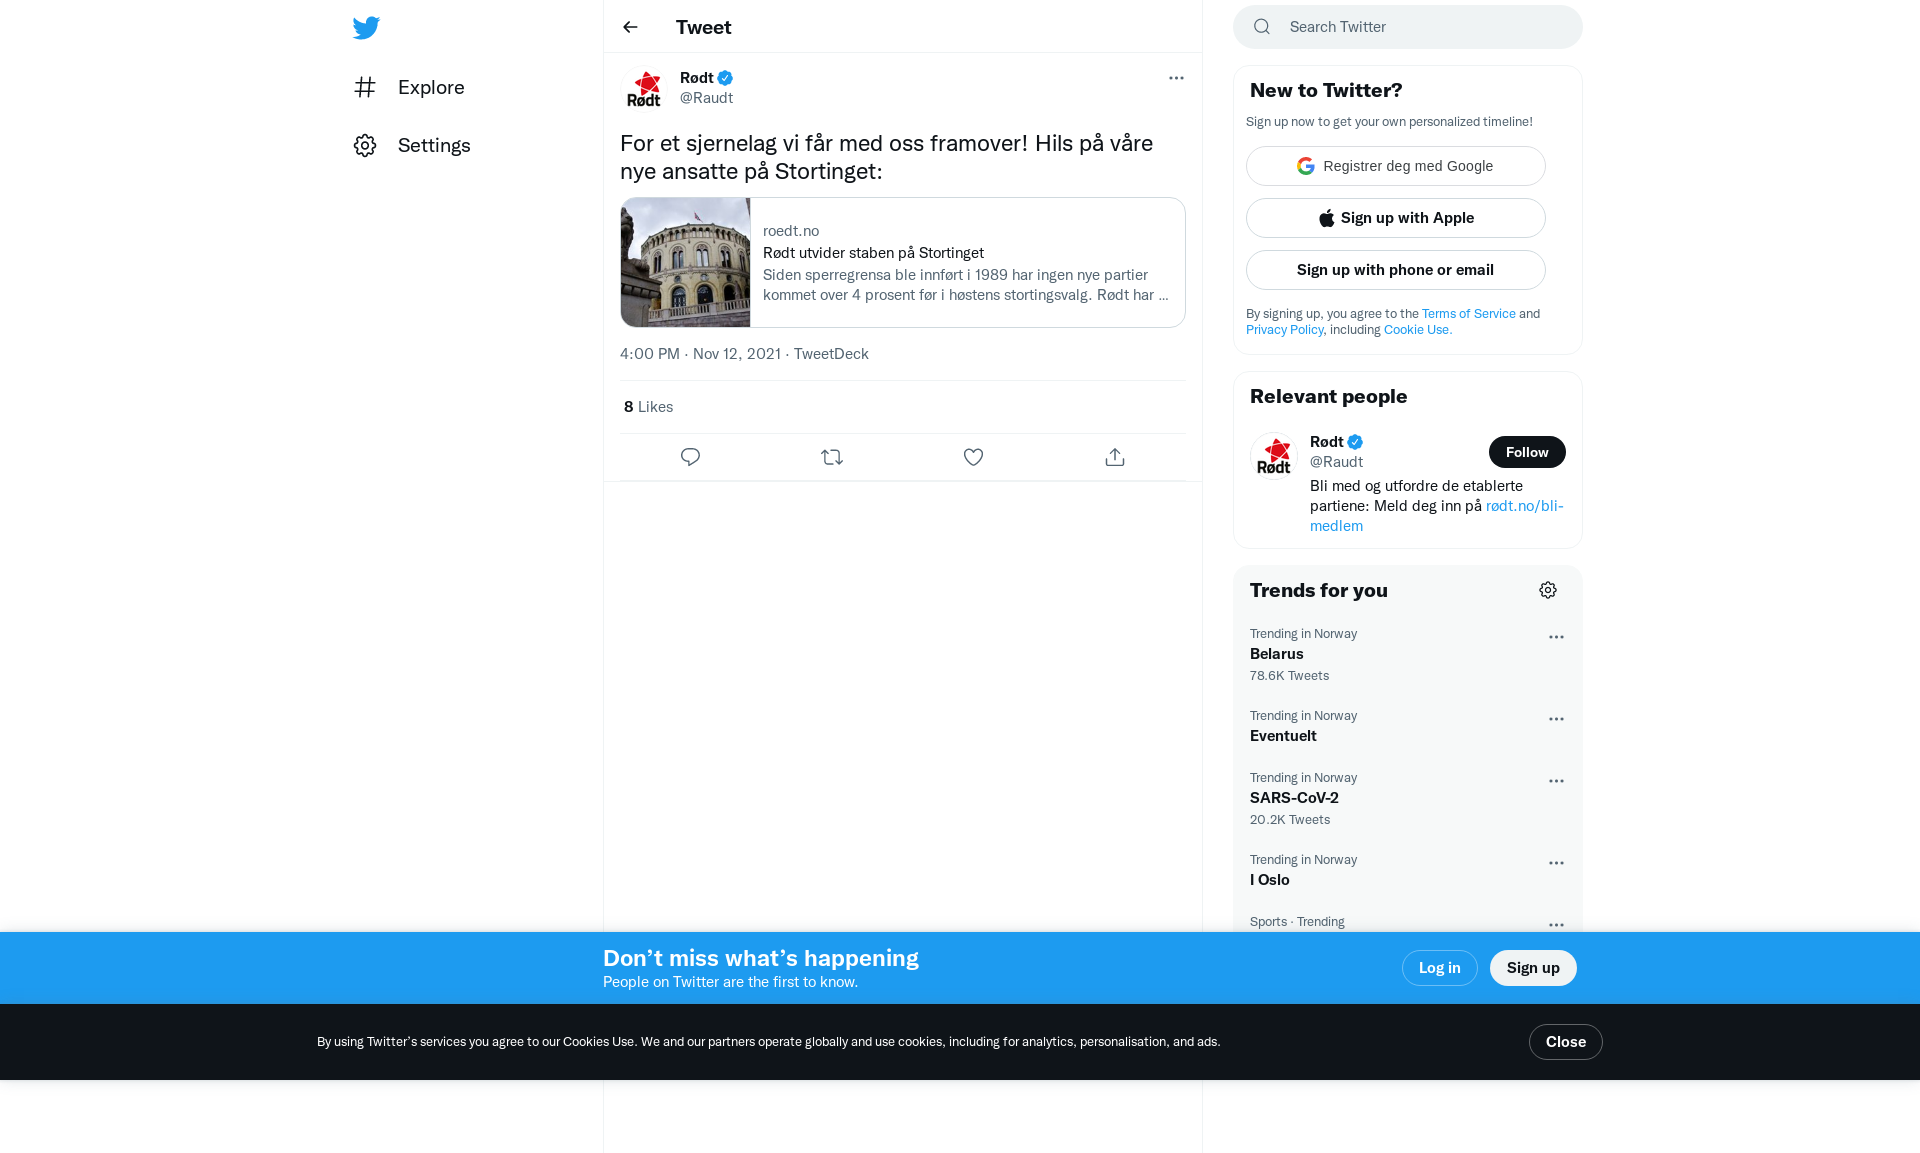The width and height of the screenshot is (1920, 1153).
Task: Open the Terms of Service link
Action: pos(1469,314)
